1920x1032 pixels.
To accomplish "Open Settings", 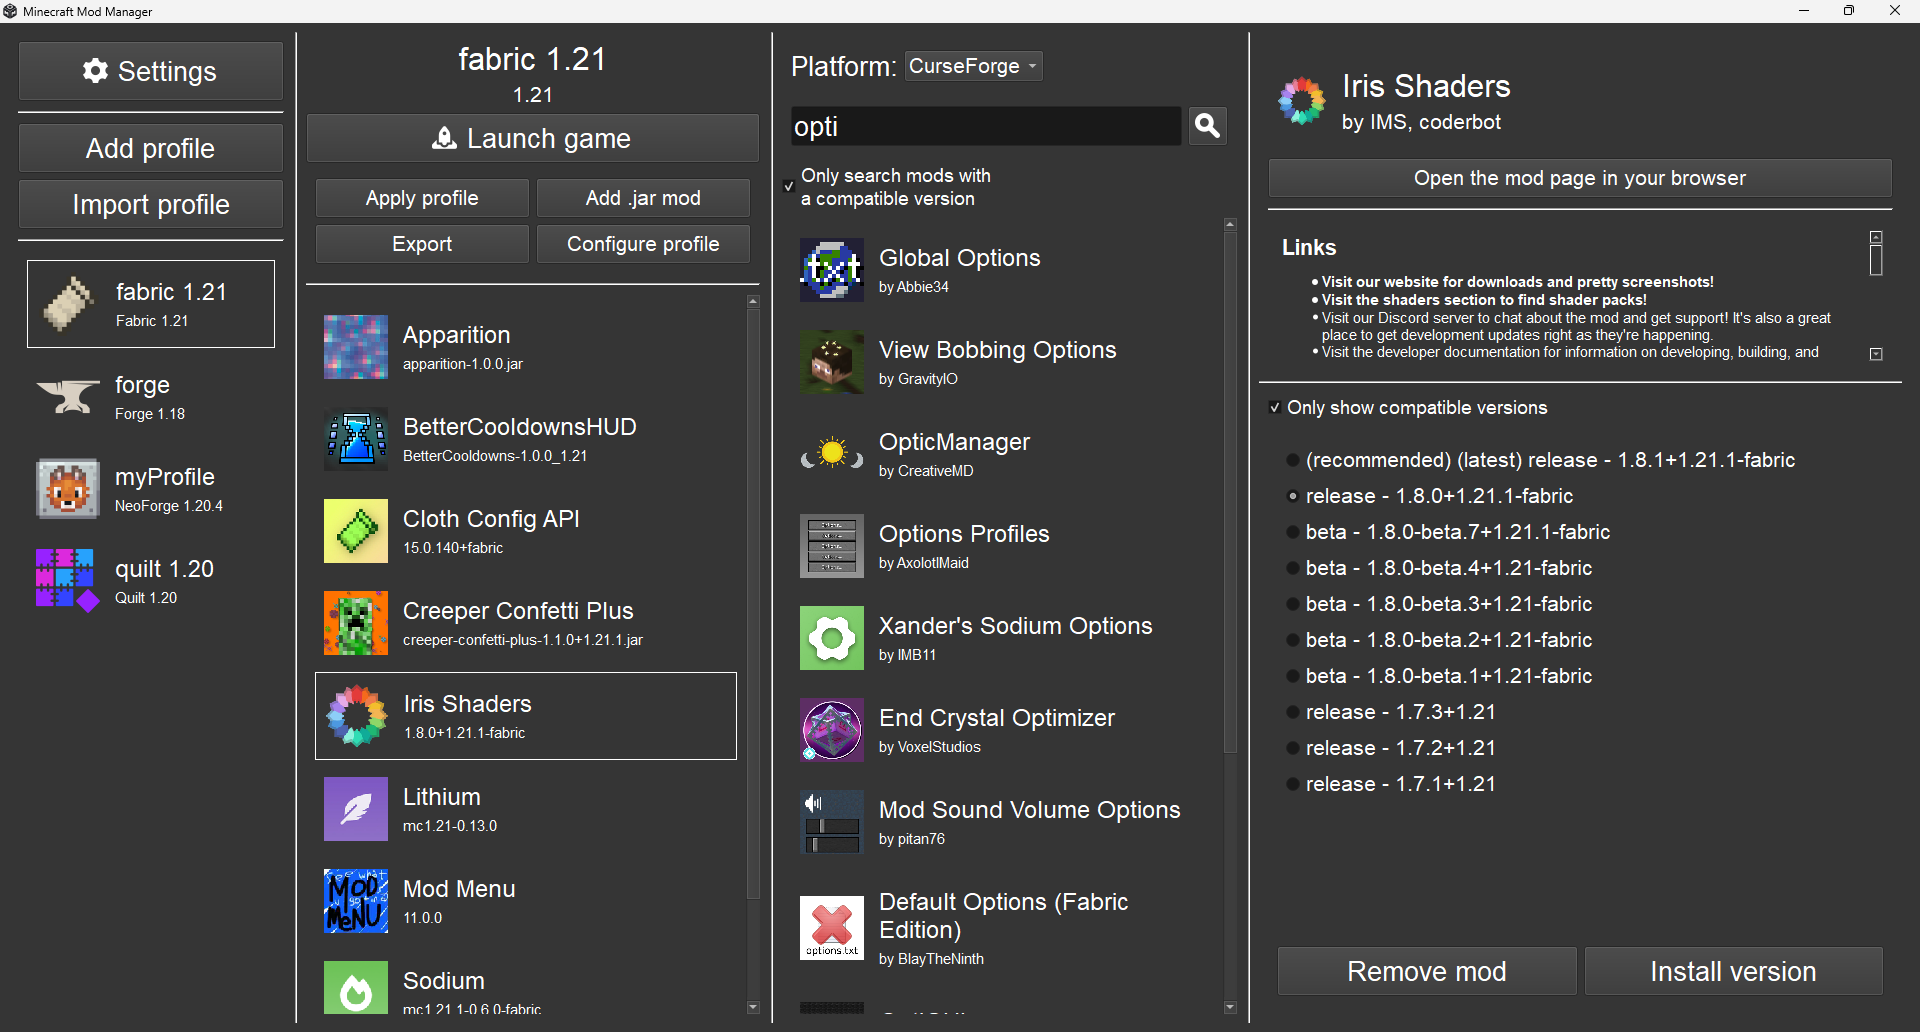I will [x=151, y=71].
